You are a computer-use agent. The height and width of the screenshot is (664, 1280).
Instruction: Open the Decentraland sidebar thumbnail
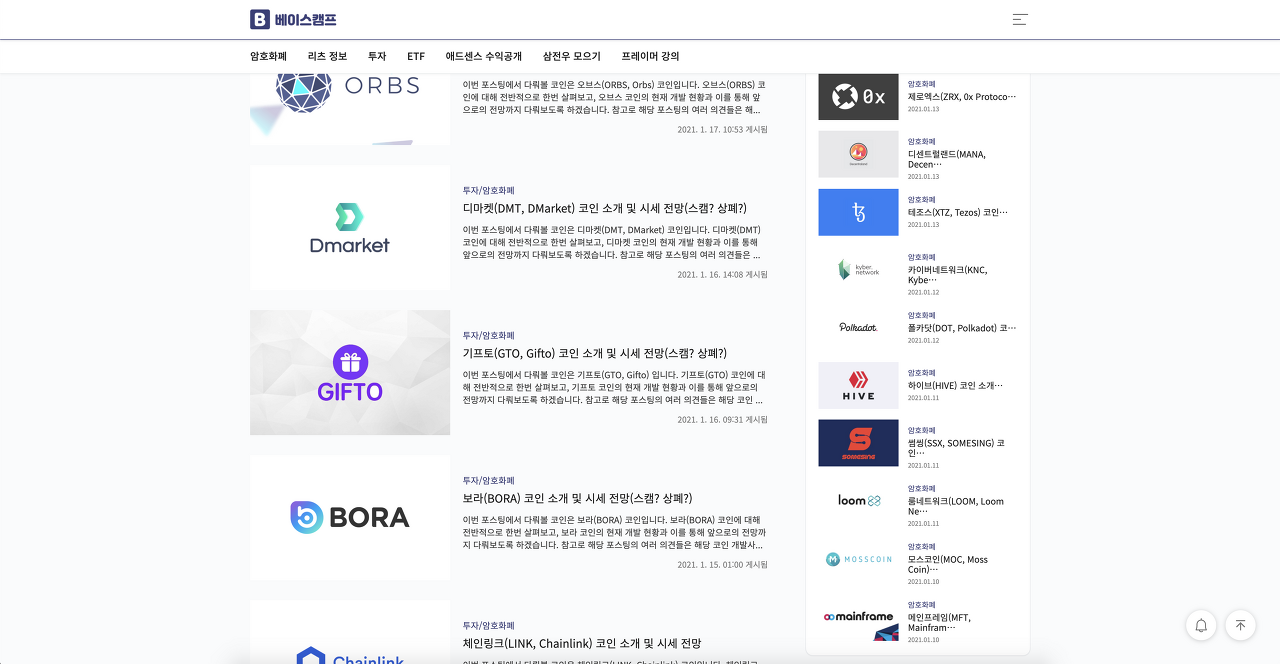(858, 154)
